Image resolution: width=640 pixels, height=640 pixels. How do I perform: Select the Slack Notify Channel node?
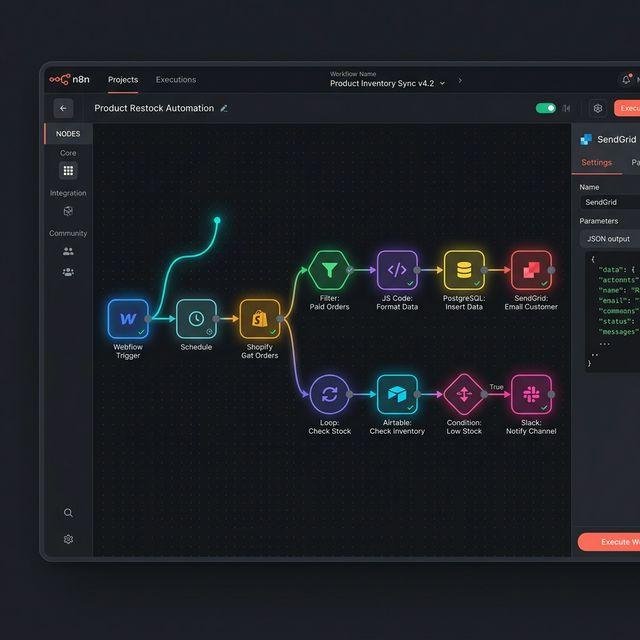[531, 394]
